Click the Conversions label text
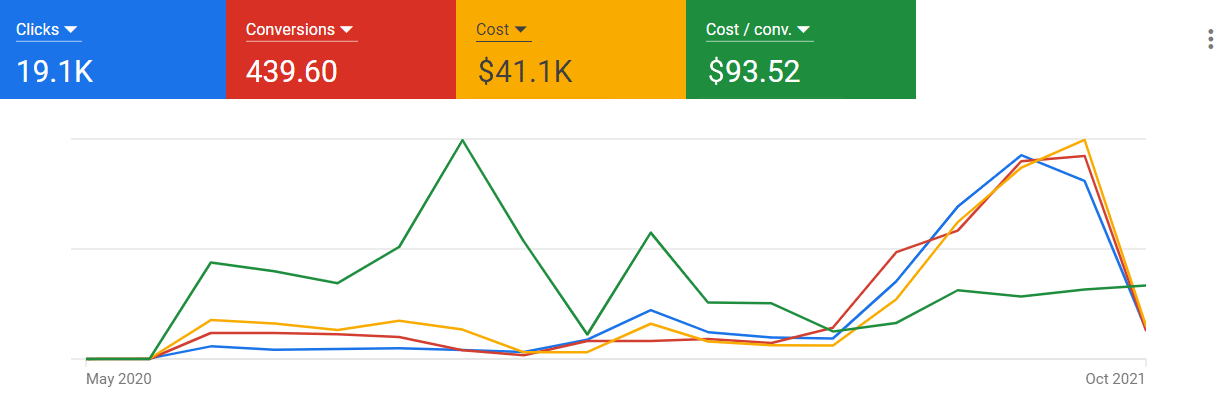This screenshot has height=405, width=1231. pos(290,30)
